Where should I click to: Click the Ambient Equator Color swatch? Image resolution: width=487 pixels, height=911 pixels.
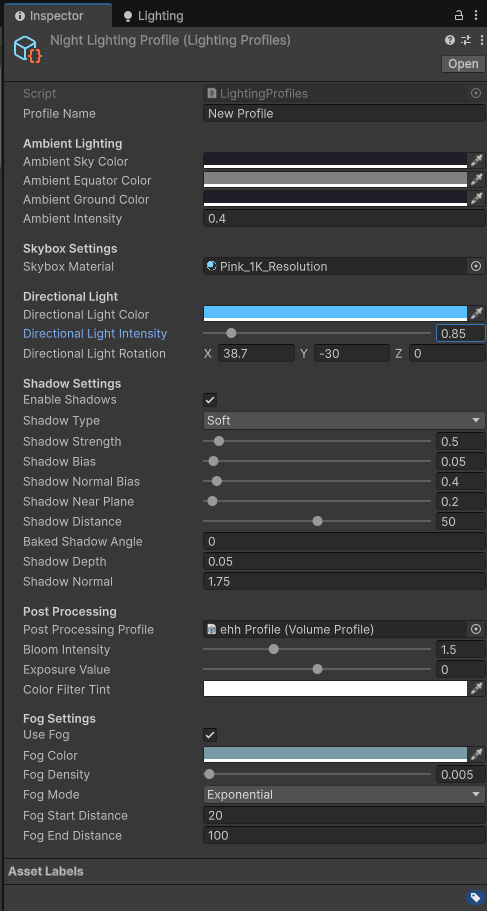[x=335, y=180]
